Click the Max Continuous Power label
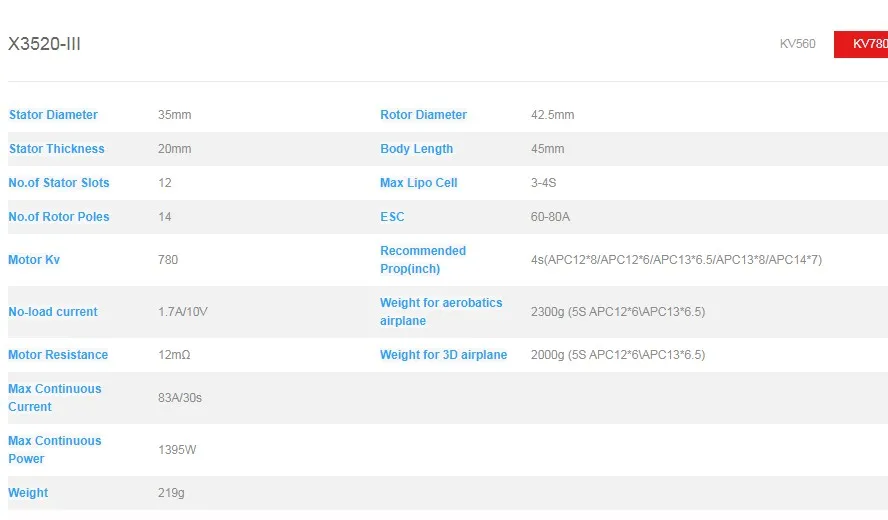The width and height of the screenshot is (888, 520). click(x=54, y=450)
